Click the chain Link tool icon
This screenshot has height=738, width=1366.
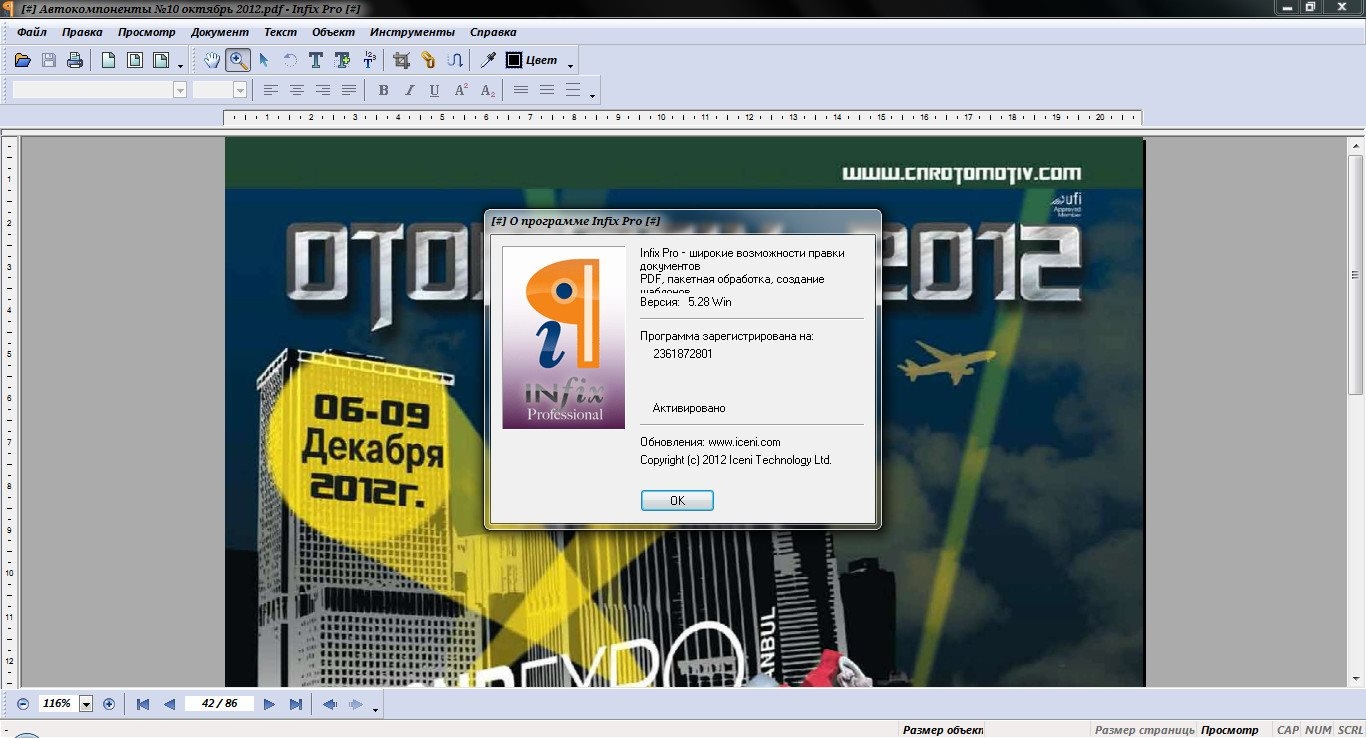point(428,60)
